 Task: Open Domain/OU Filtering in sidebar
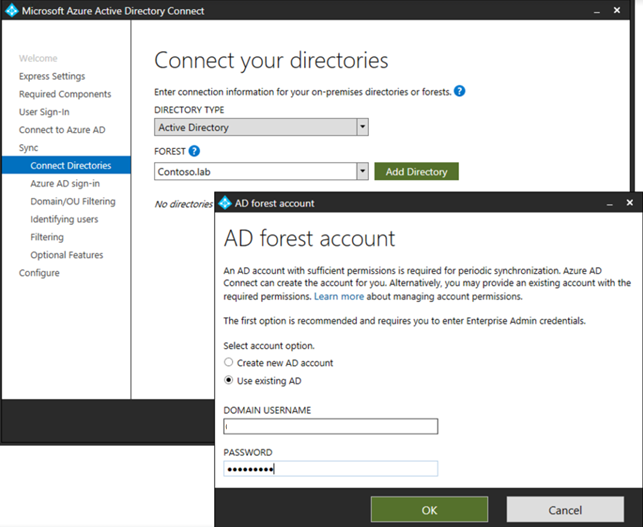tap(72, 202)
